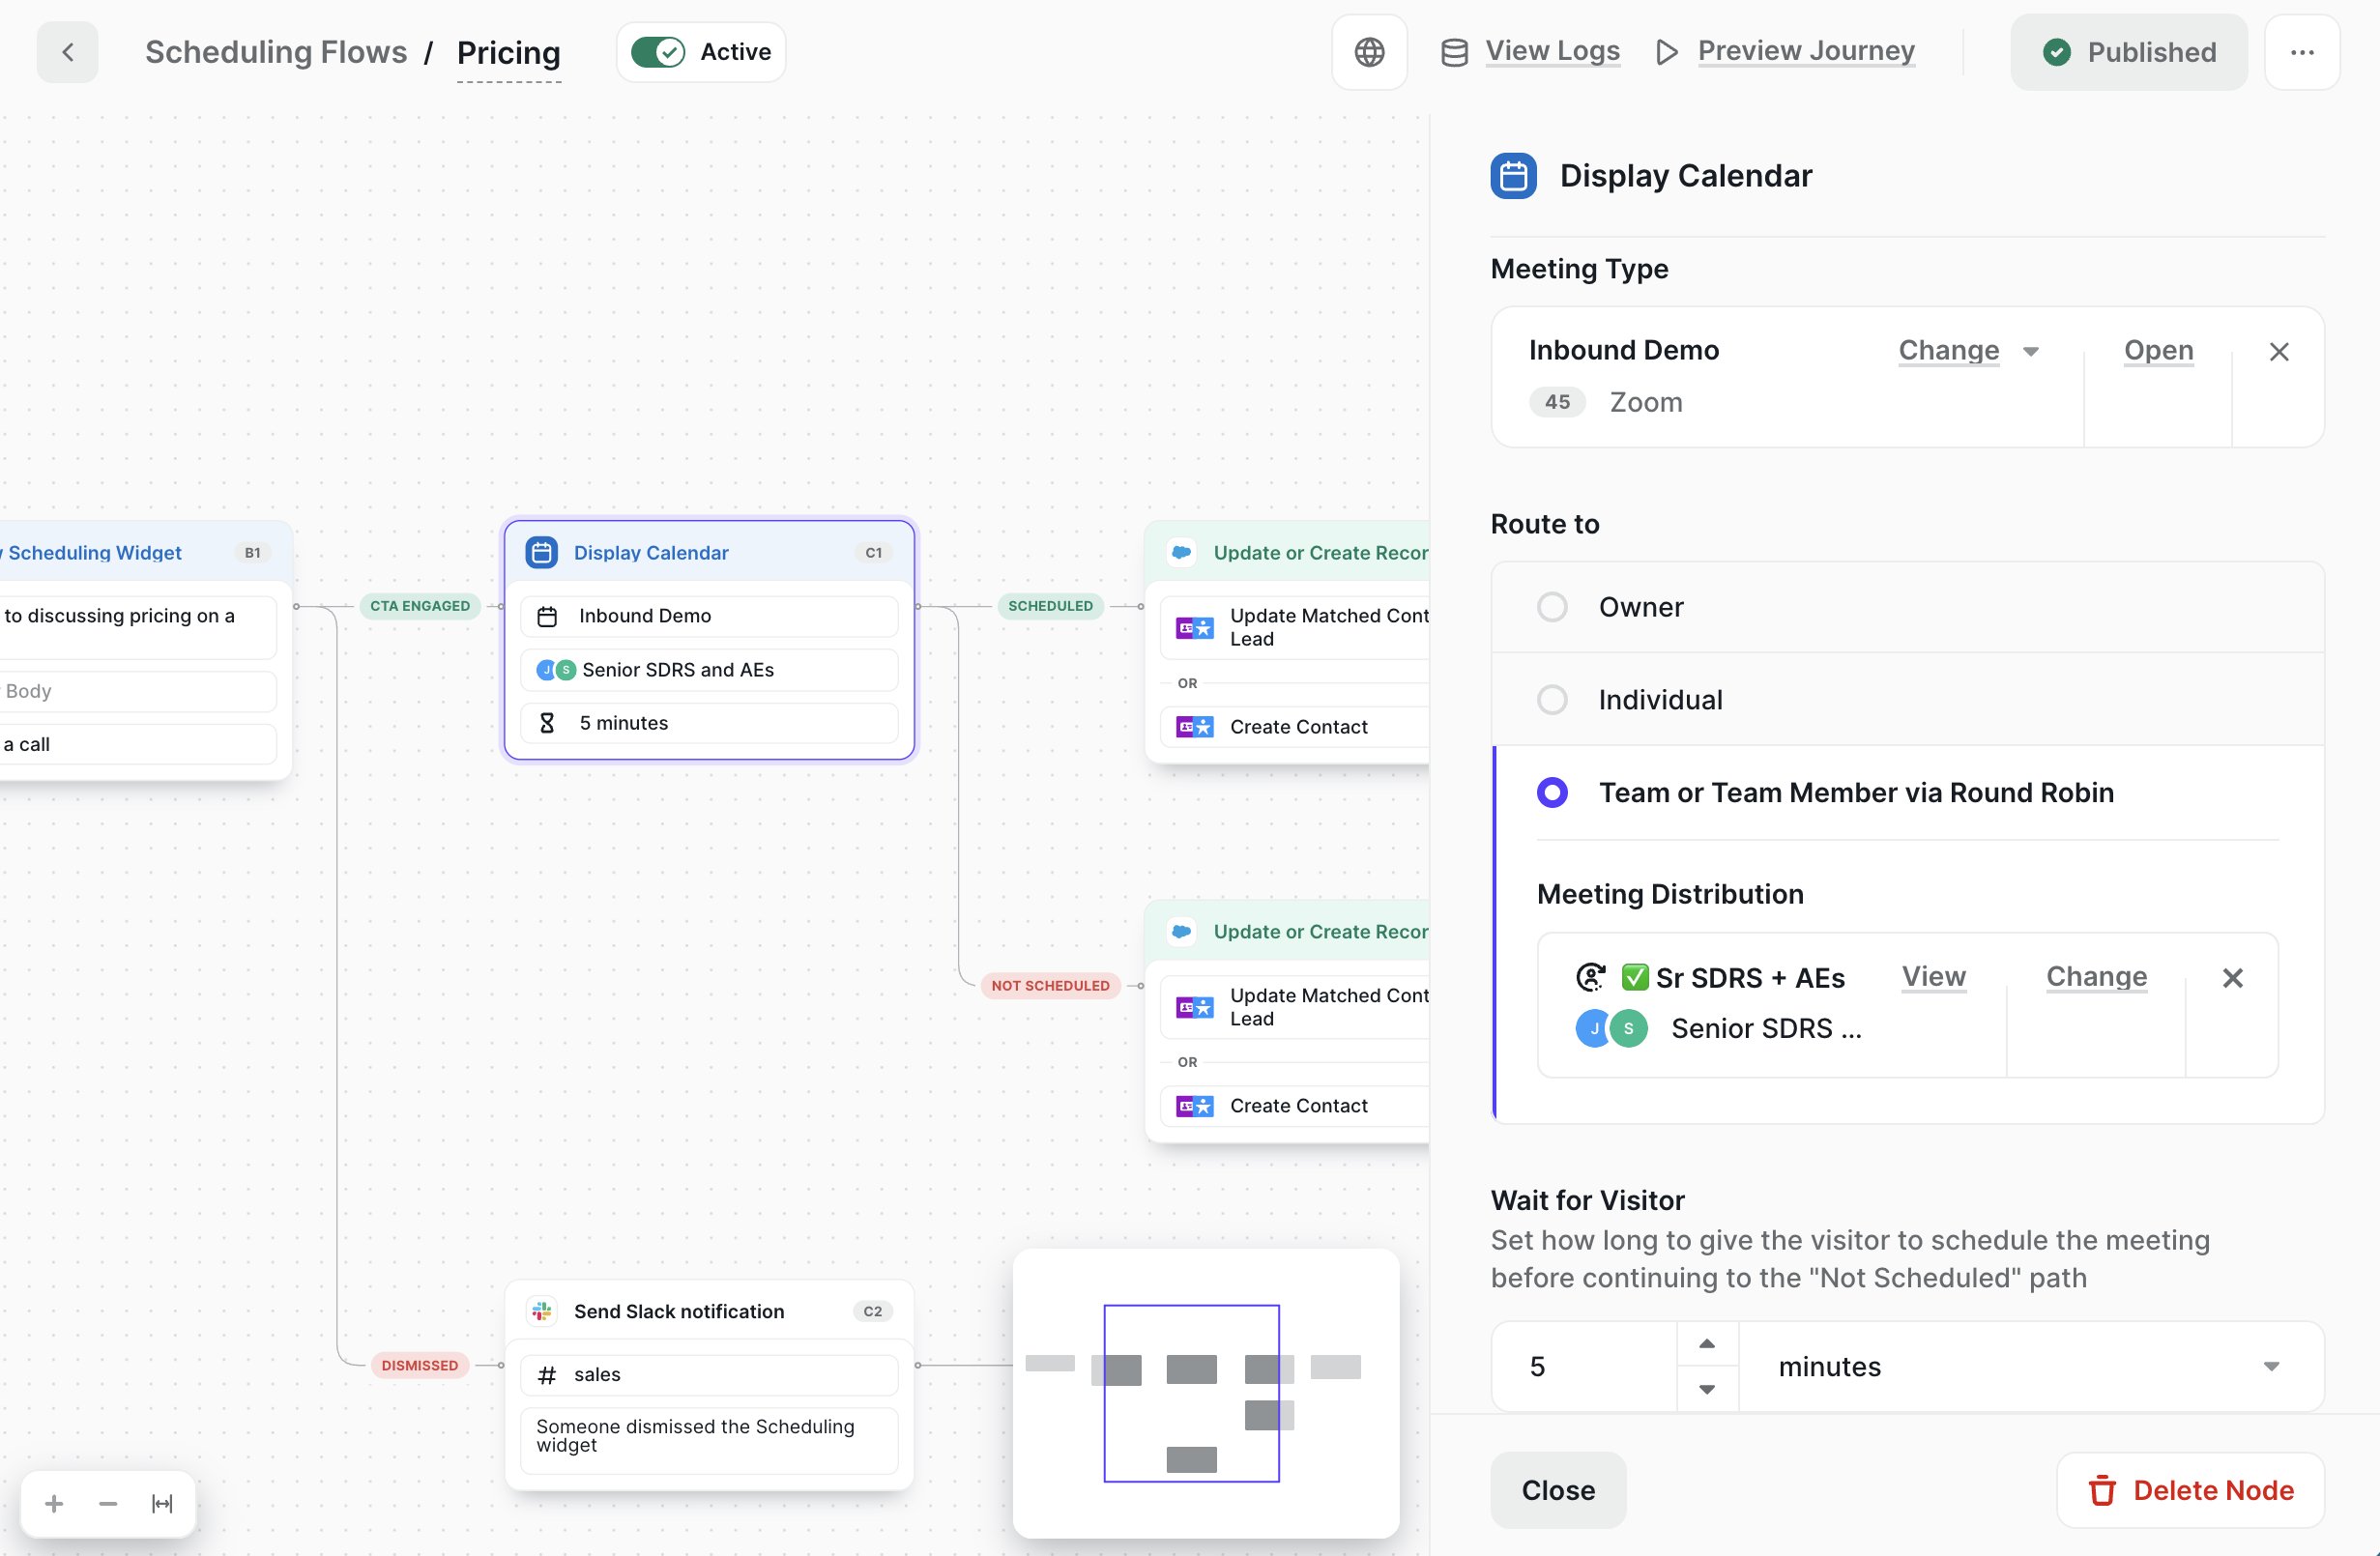Click Salesforce icon on lower Update or Create Record node
Viewport: 2380px width, 1556px height.
(1182, 932)
